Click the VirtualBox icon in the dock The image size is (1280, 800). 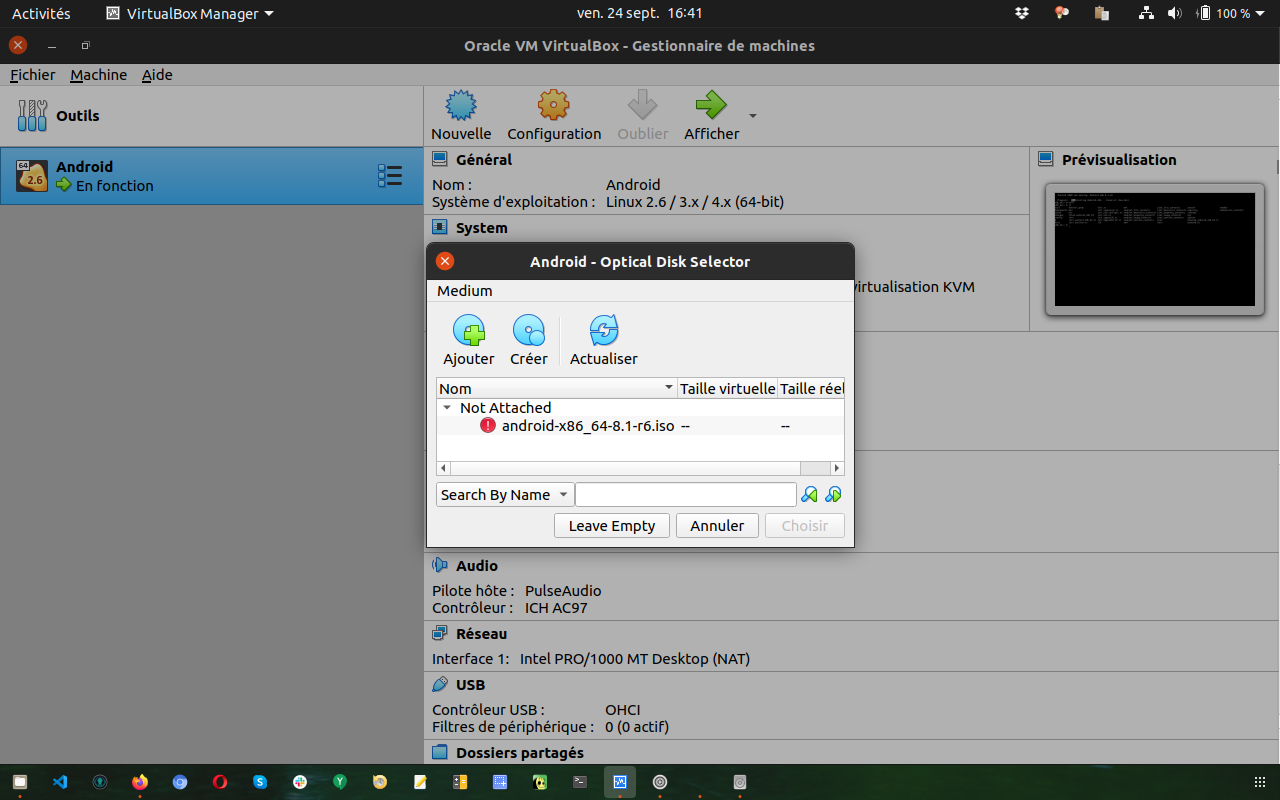pos(620,782)
